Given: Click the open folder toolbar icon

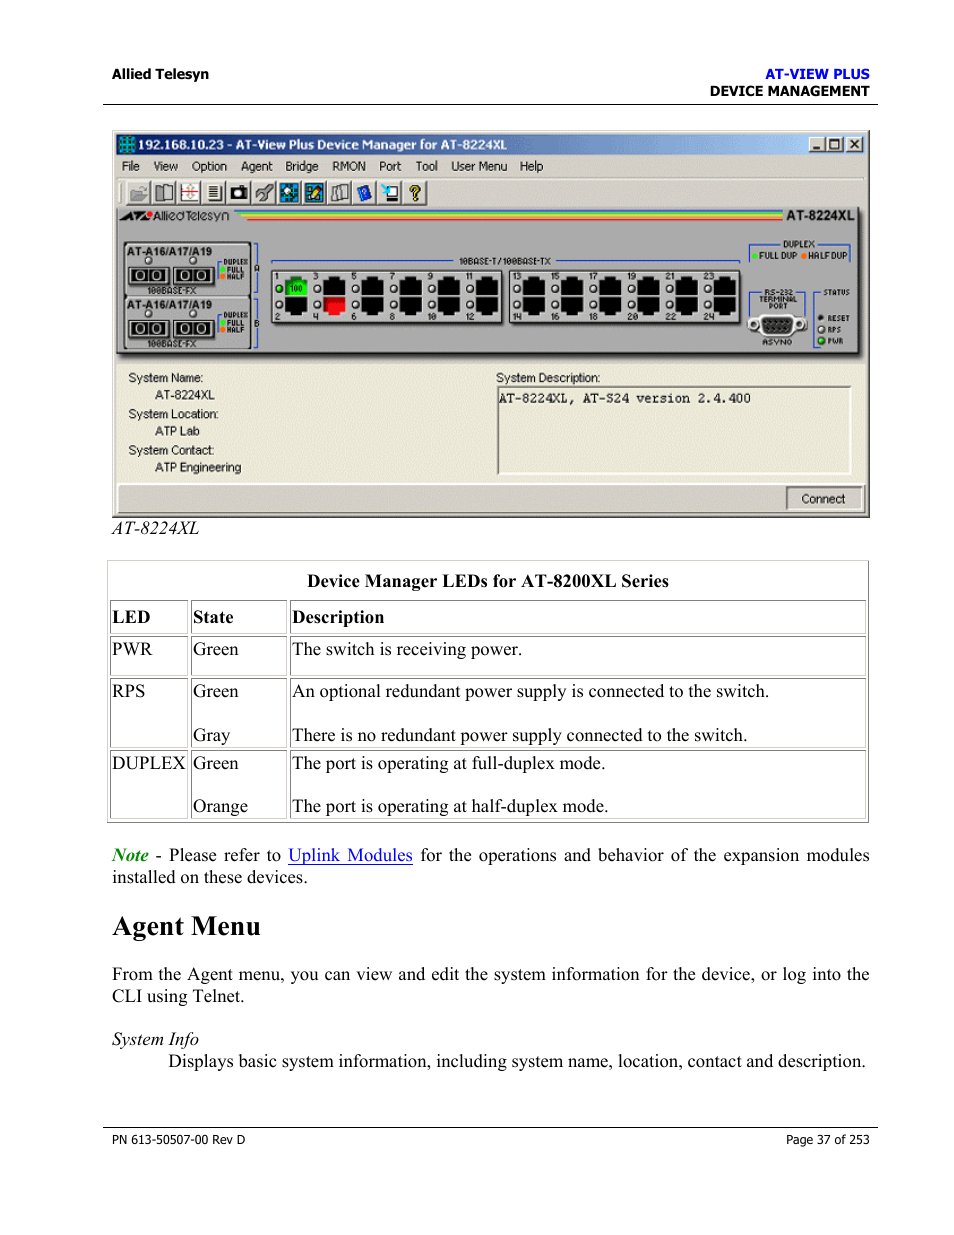Looking at the screenshot, I should click(139, 193).
